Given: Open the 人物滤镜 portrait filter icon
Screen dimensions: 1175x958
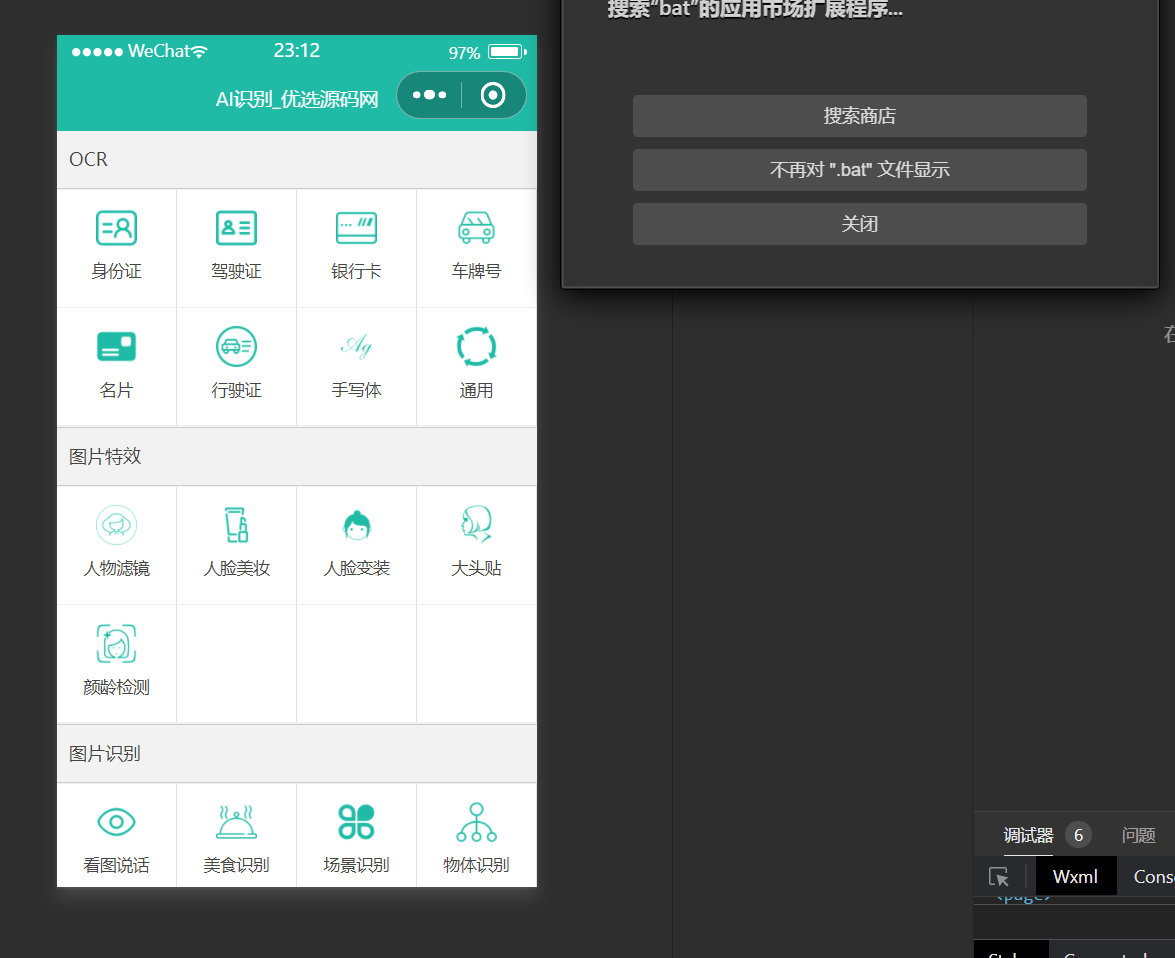Looking at the screenshot, I should 116,525.
